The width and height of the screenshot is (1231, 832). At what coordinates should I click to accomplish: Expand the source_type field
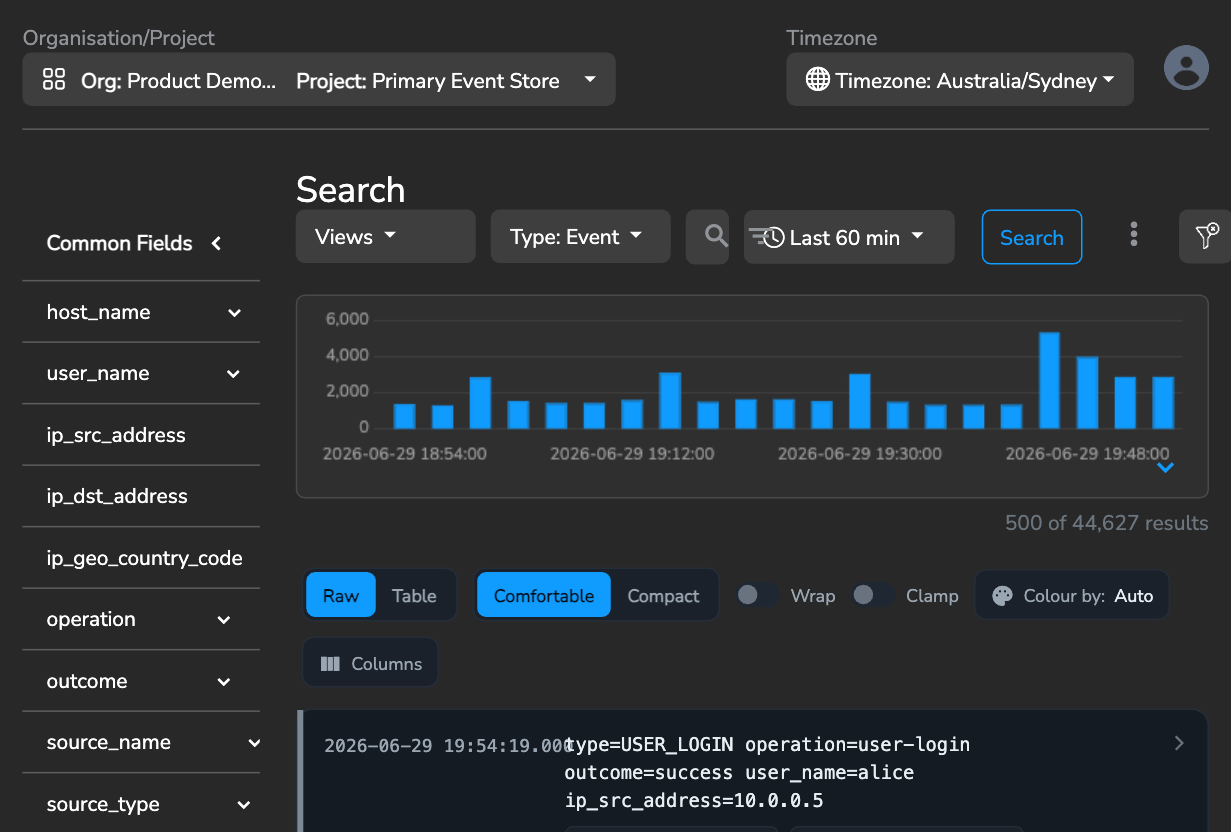(x=243, y=805)
